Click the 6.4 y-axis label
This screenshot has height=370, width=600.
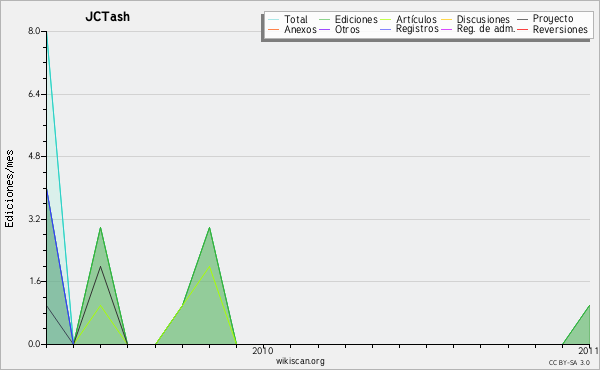click(x=34, y=94)
